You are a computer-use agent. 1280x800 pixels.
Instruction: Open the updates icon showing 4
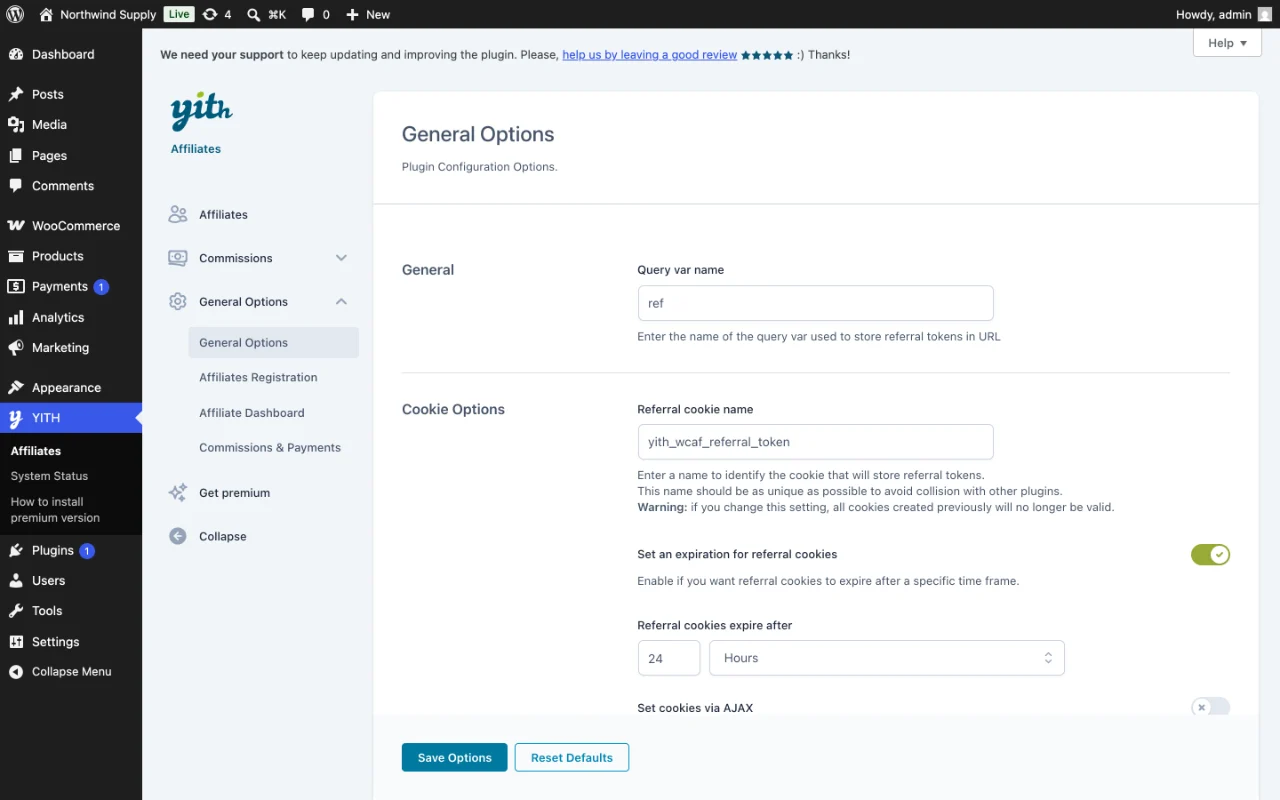pos(210,14)
